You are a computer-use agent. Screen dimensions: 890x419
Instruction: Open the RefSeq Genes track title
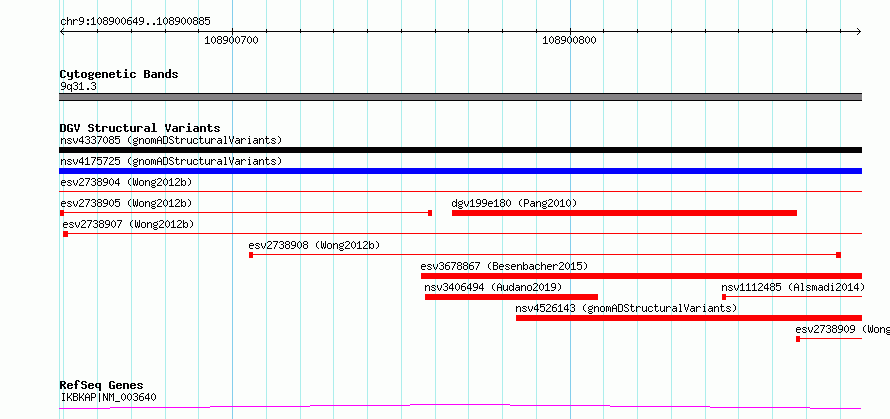(102, 386)
